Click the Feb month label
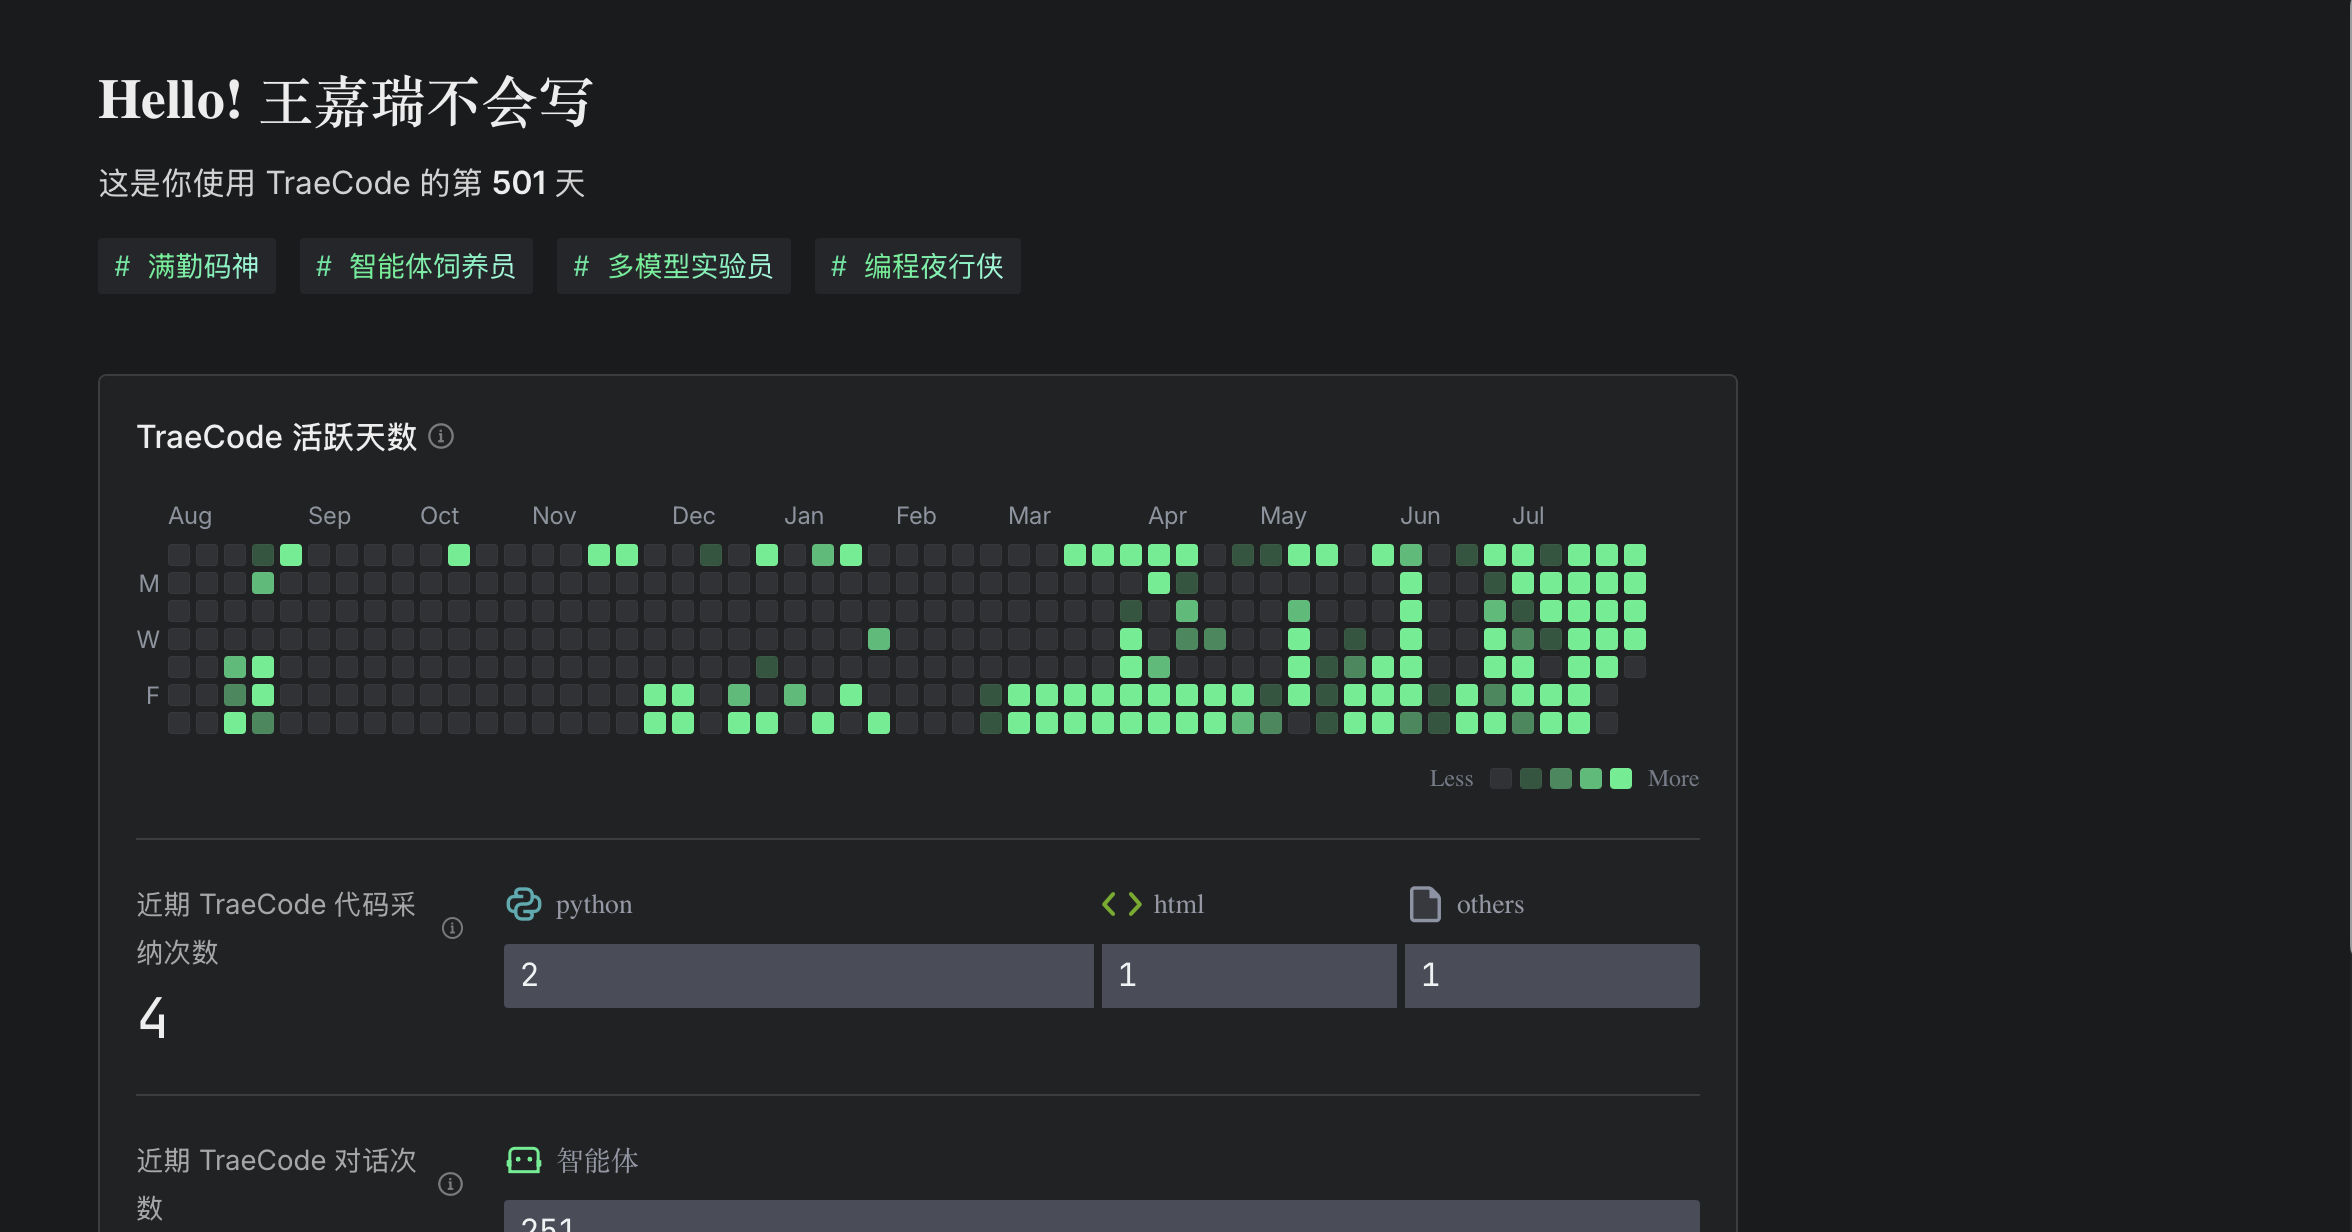This screenshot has width=2352, height=1232. click(916, 516)
